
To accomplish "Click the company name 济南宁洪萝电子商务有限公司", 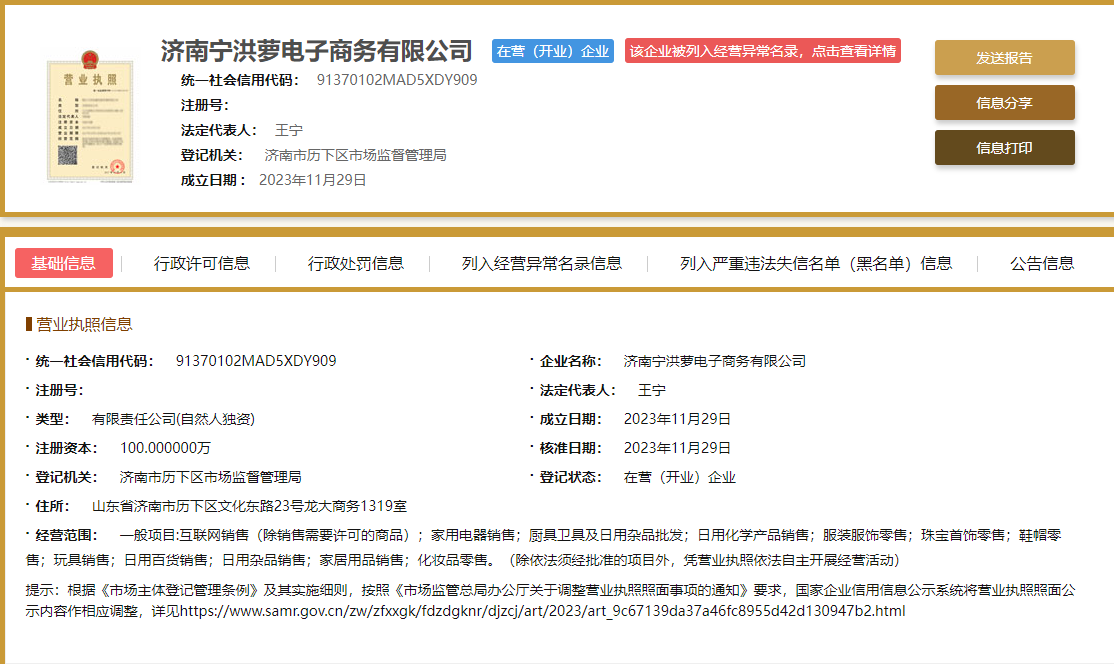I will click(314, 52).
